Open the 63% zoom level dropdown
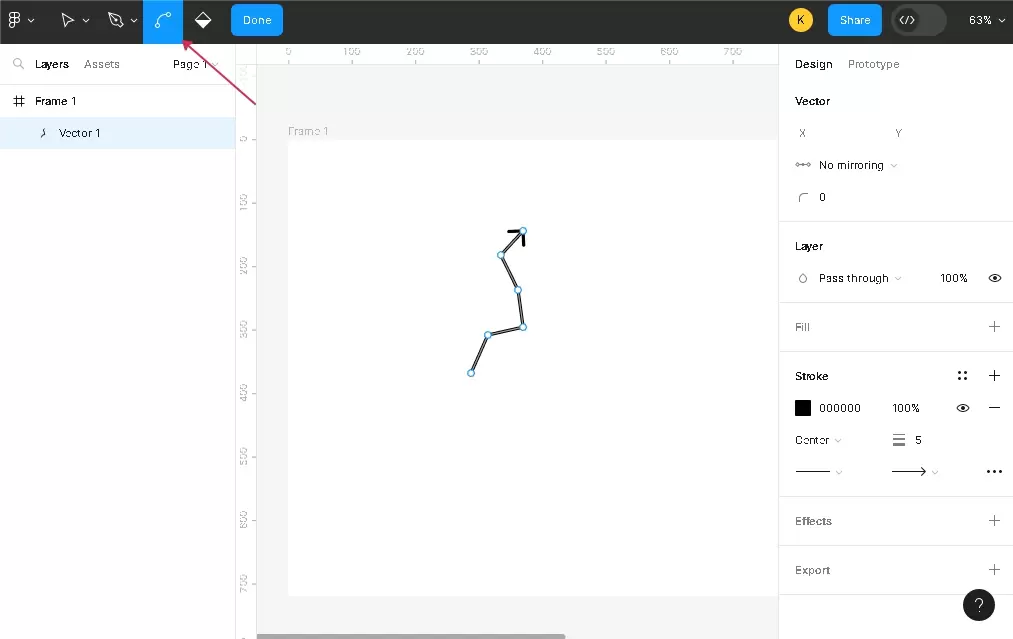The width and height of the screenshot is (1013, 639). [986, 20]
